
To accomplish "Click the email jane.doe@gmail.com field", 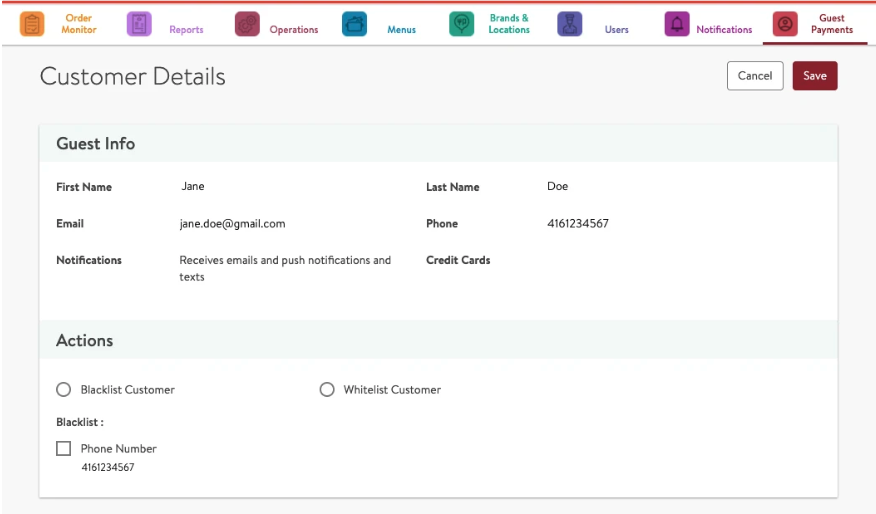I will pyautogui.click(x=232, y=224).
